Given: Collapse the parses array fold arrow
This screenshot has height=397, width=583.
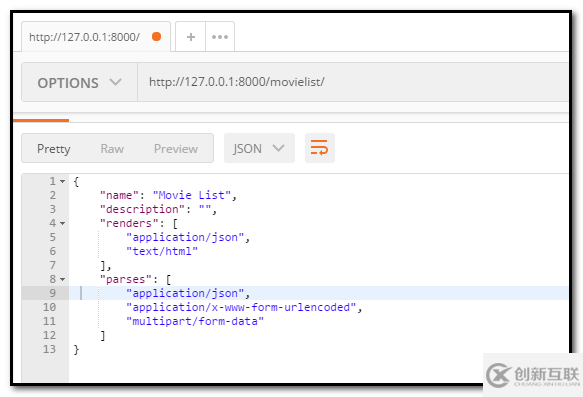Looking at the screenshot, I should (x=62, y=279).
